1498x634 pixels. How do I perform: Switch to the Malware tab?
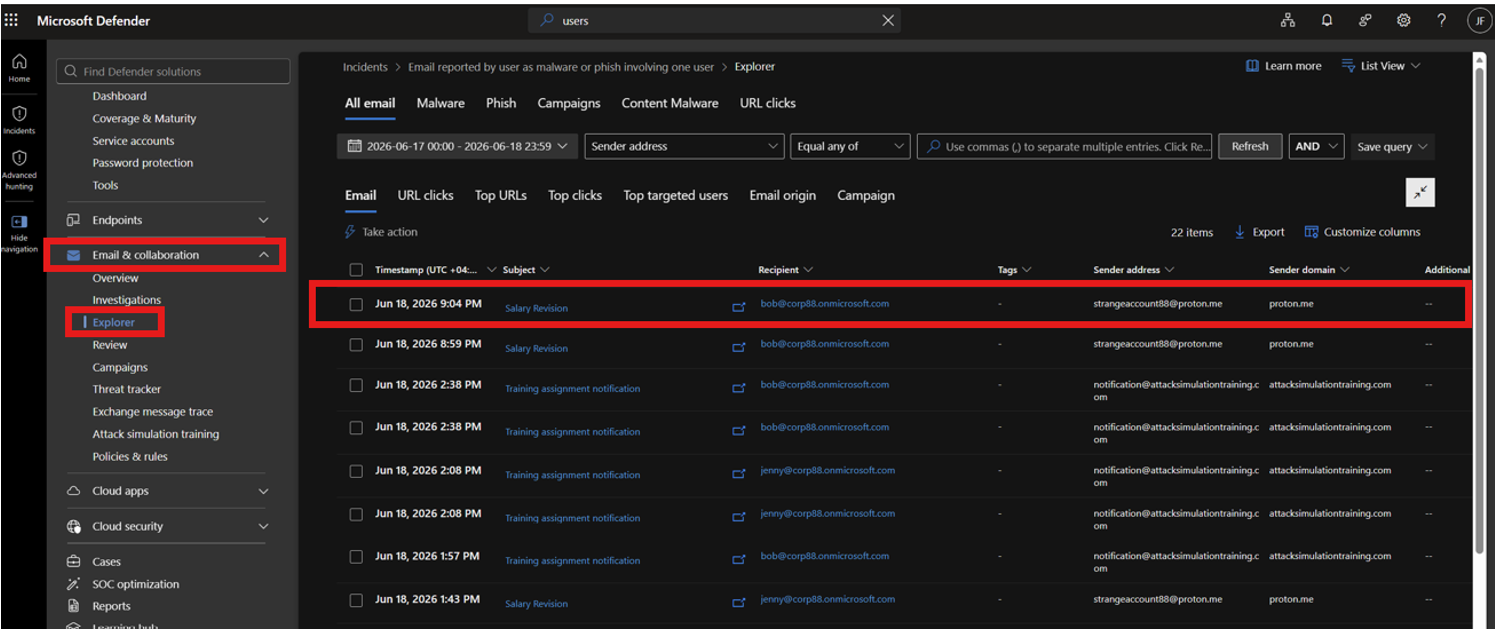(440, 103)
